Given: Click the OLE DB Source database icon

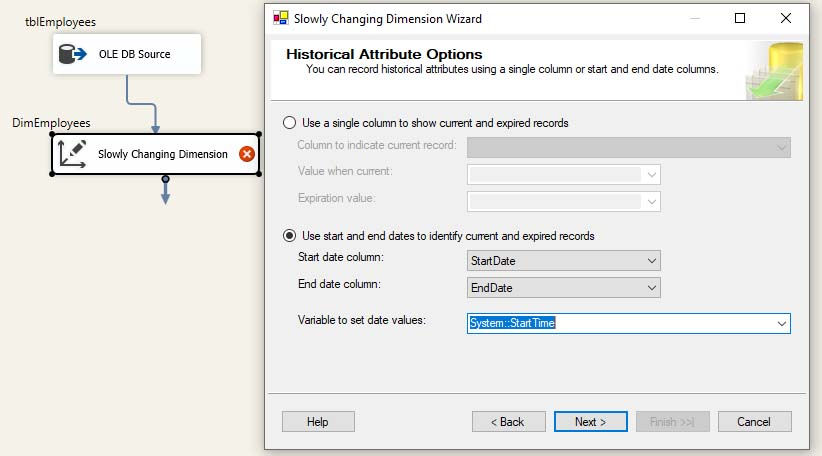Looking at the screenshot, I should tap(72, 54).
